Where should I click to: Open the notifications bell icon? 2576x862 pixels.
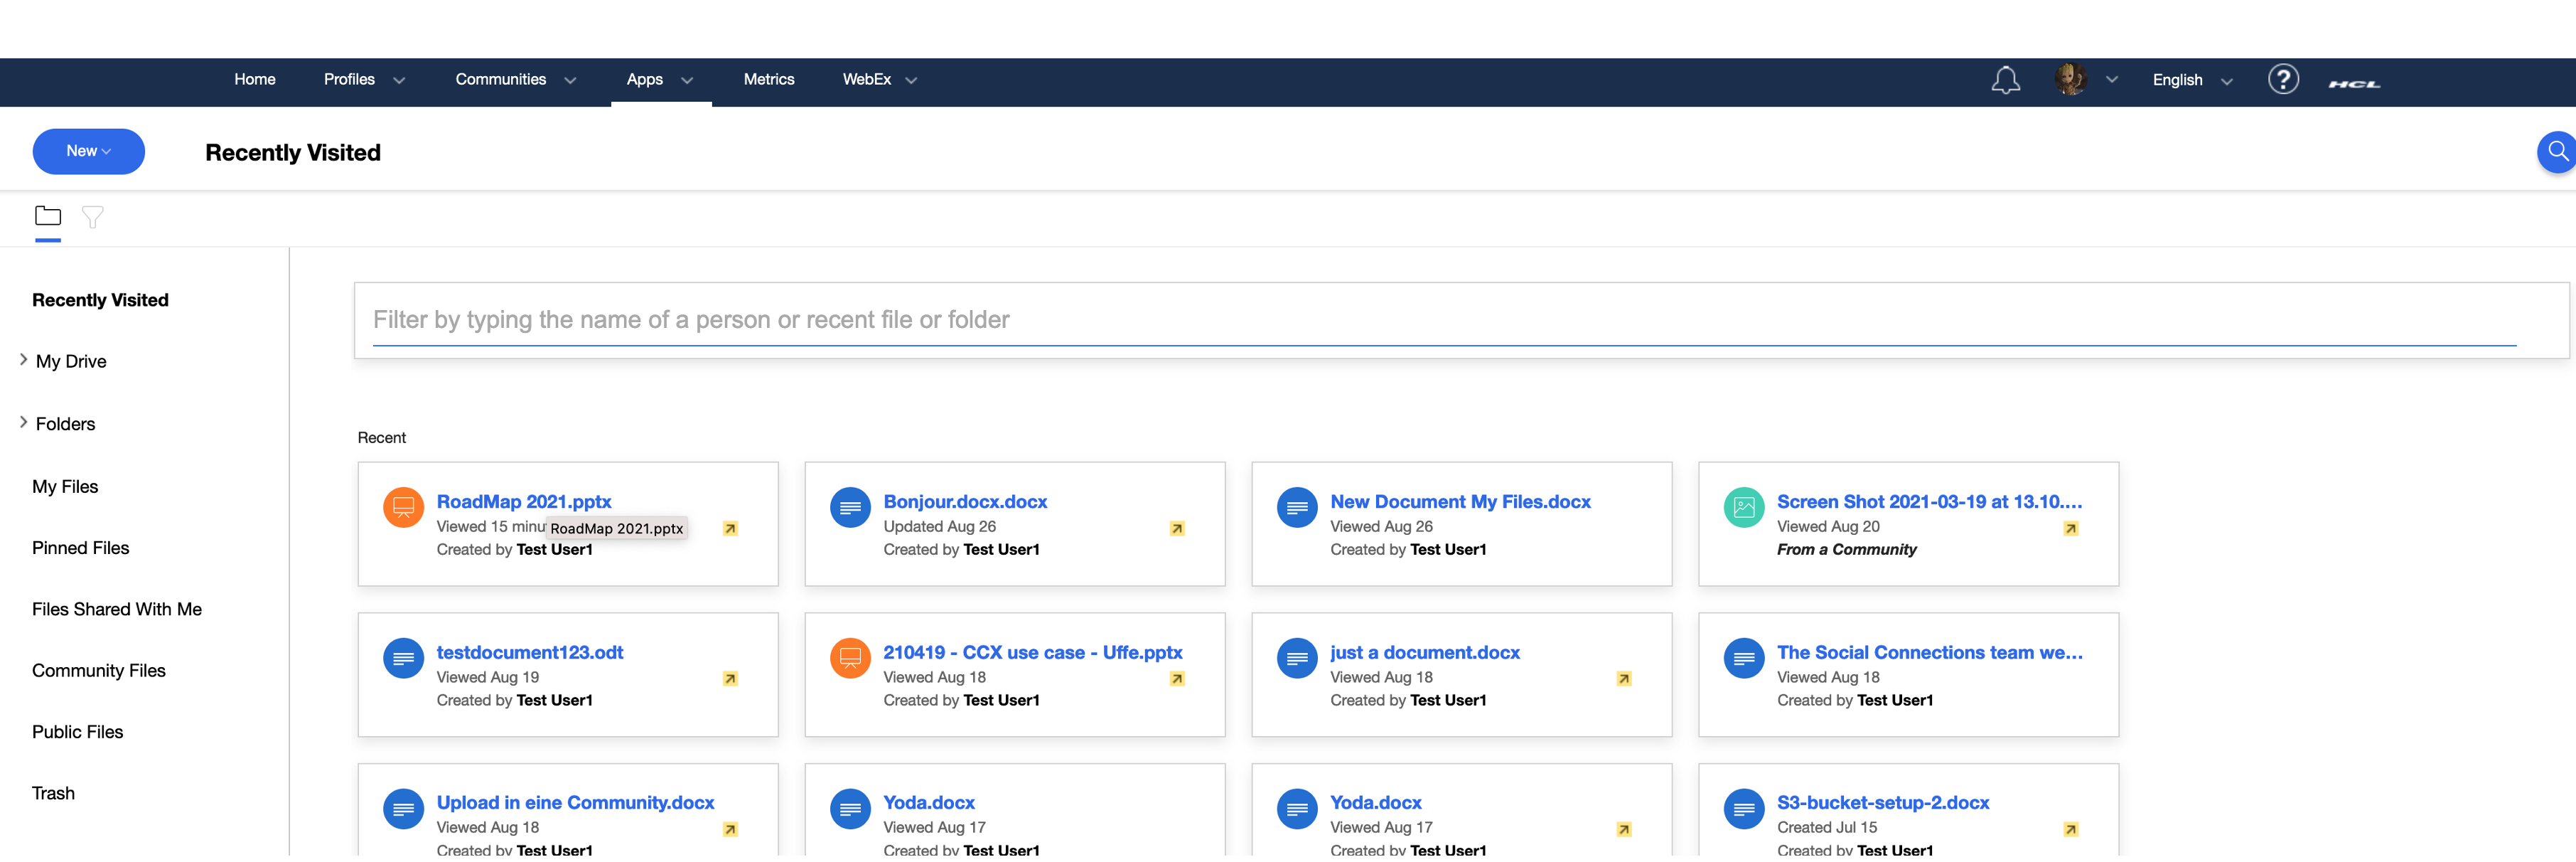2005,80
